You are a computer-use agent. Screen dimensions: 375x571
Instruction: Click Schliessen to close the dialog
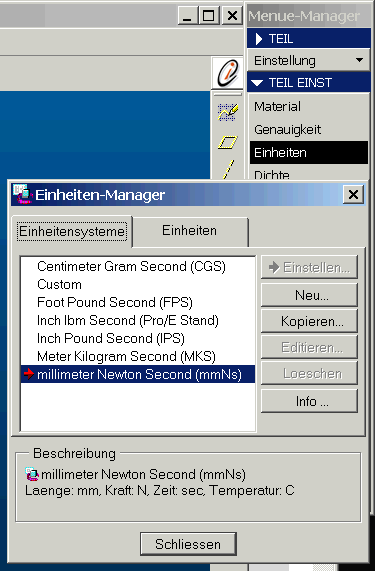point(188,544)
